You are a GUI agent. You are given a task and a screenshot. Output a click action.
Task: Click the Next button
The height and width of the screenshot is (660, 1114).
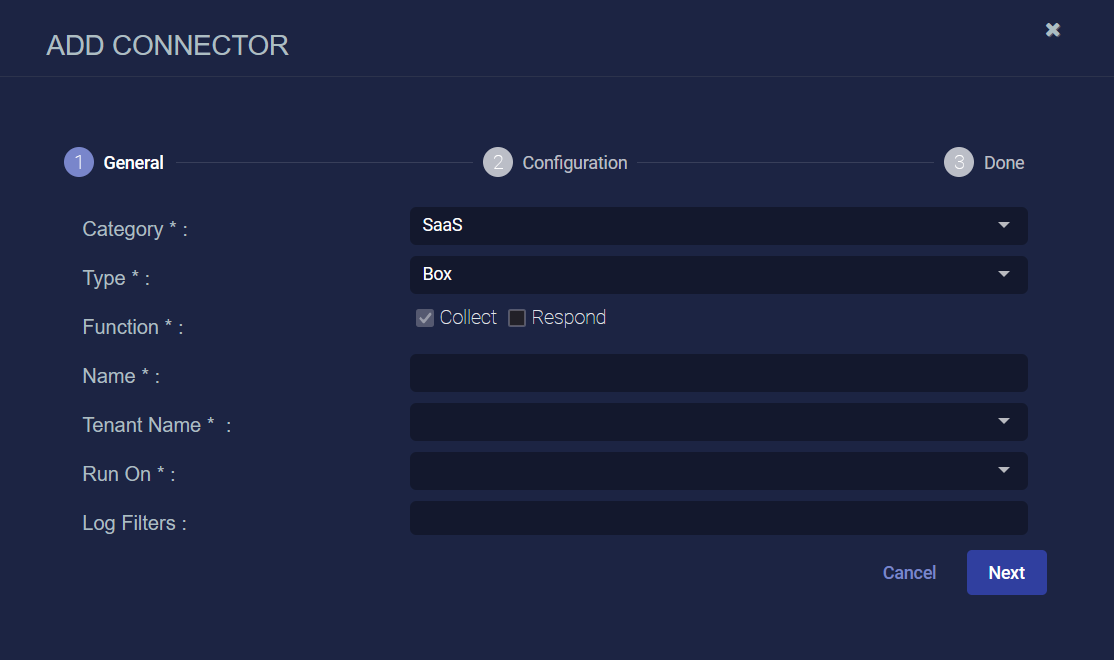(x=1007, y=573)
